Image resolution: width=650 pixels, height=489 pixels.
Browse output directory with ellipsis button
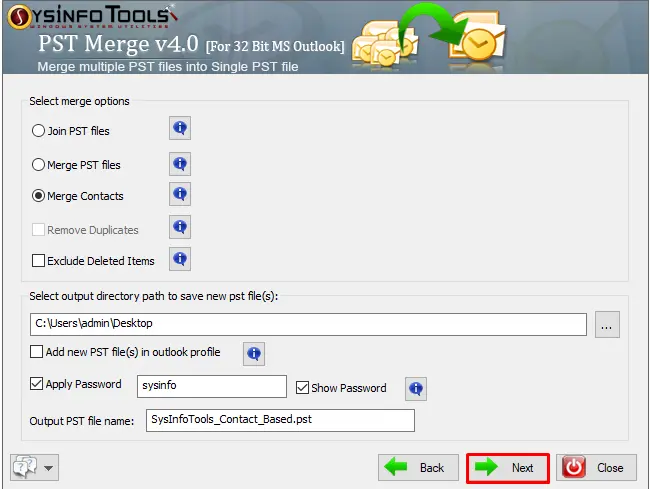[607, 324]
